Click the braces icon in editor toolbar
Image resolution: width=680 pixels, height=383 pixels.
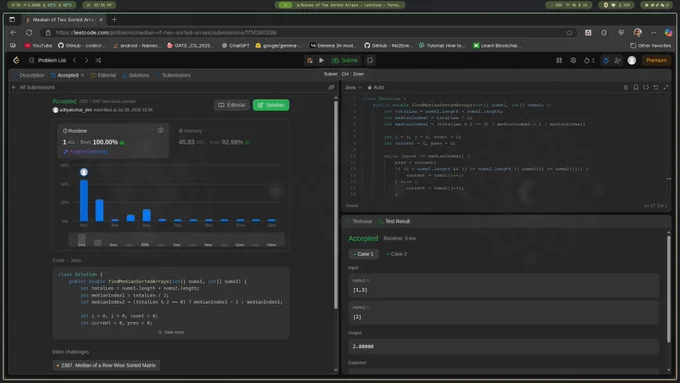point(646,87)
